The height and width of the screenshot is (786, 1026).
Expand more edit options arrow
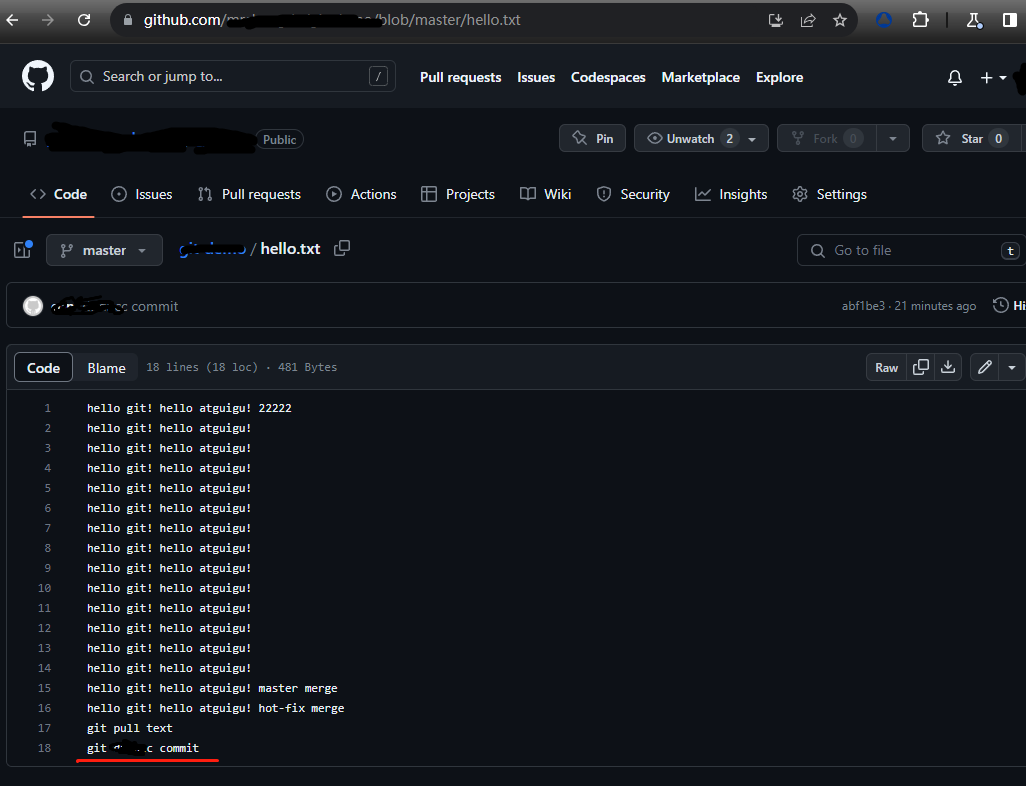pyautogui.click(x=1012, y=368)
